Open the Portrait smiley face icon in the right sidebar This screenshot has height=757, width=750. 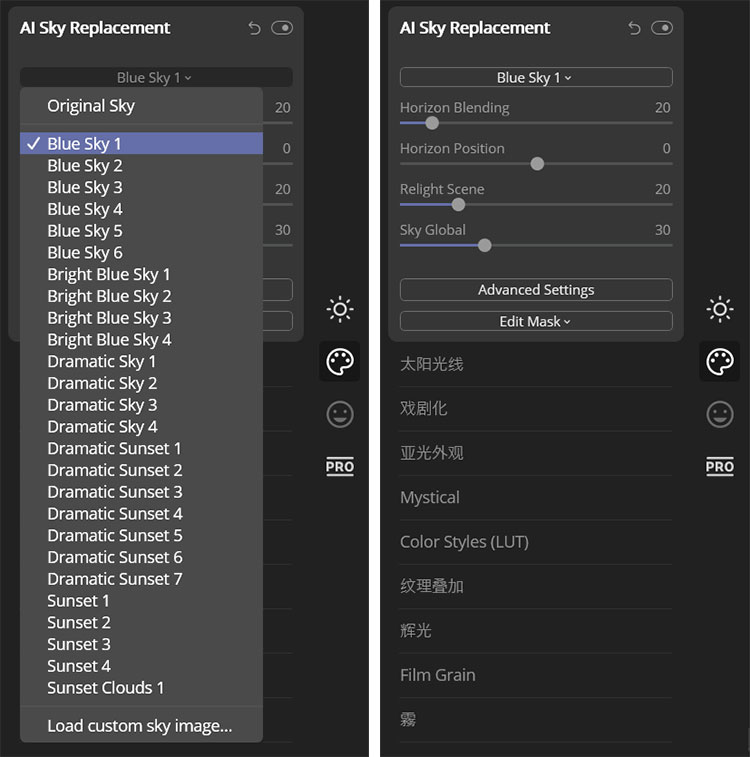coord(720,414)
